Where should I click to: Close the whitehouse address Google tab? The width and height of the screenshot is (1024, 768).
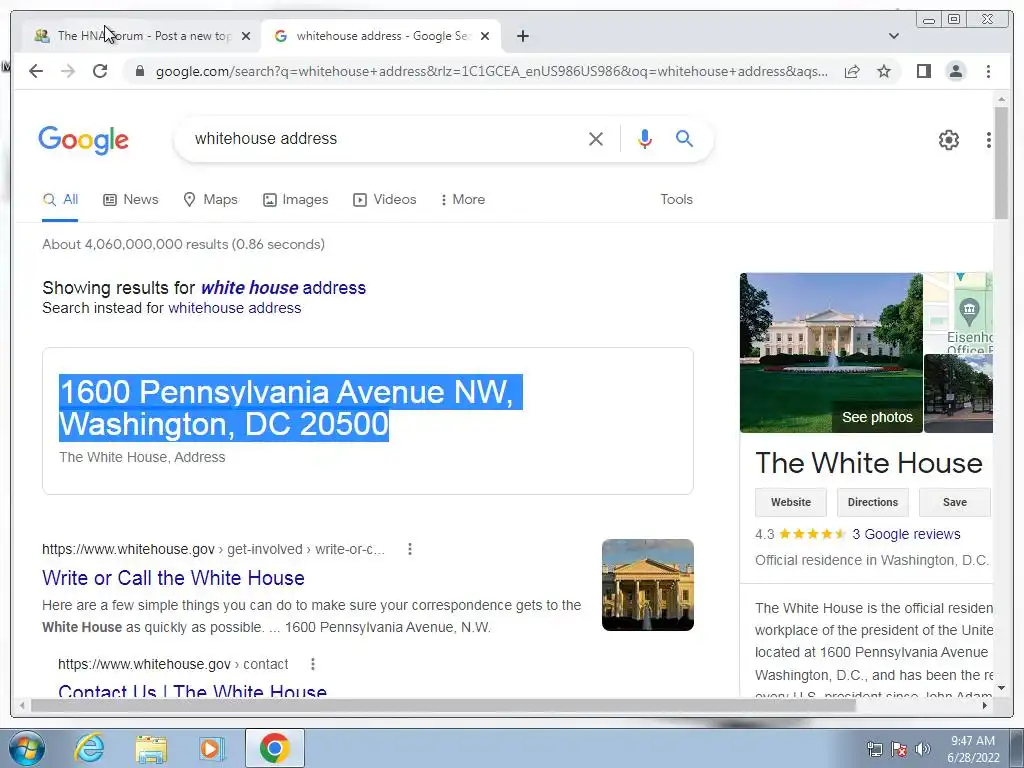point(485,36)
